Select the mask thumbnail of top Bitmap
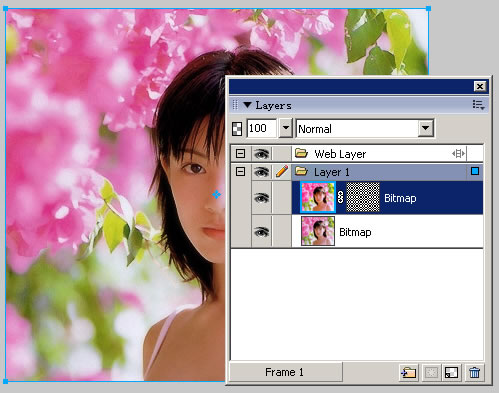 (x=363, y=197)
